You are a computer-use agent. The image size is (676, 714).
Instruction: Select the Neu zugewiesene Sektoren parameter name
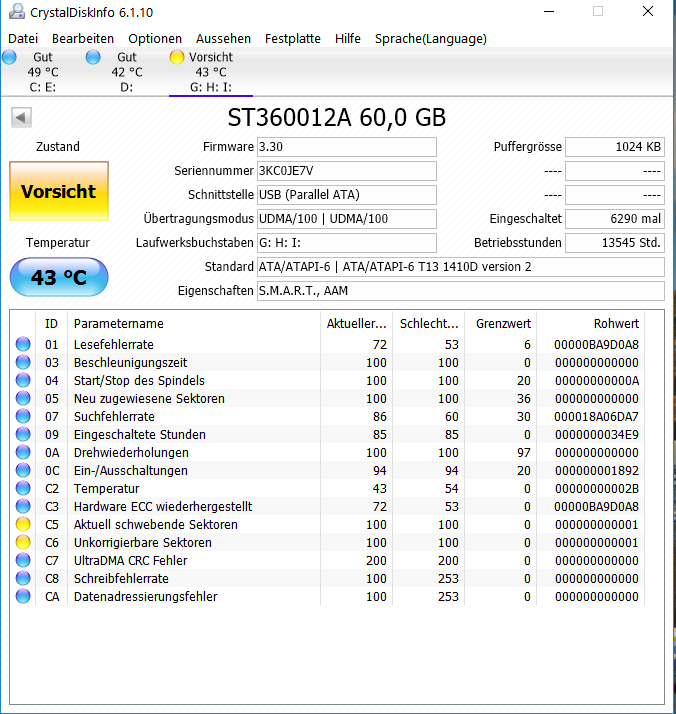click(x=149, y=398)
